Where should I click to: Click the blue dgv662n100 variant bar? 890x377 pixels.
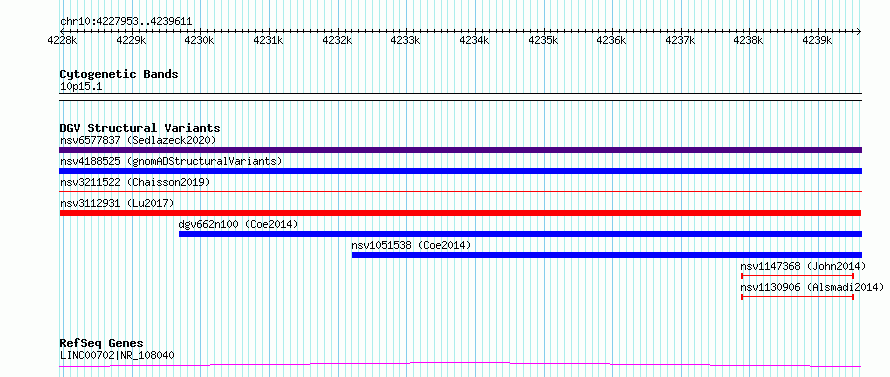[520, 234]
